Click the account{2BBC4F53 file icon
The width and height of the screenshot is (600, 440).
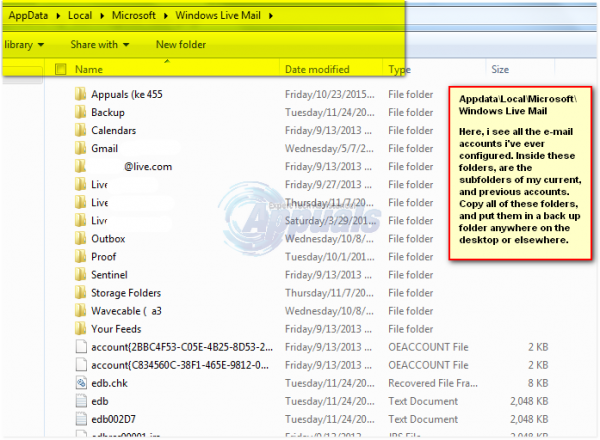pyautogui.click(x=81, y=347)
